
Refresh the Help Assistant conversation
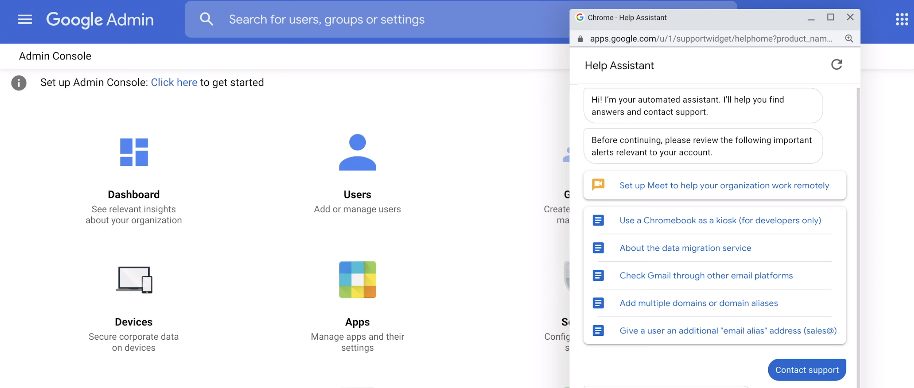(x=836, y=65)
